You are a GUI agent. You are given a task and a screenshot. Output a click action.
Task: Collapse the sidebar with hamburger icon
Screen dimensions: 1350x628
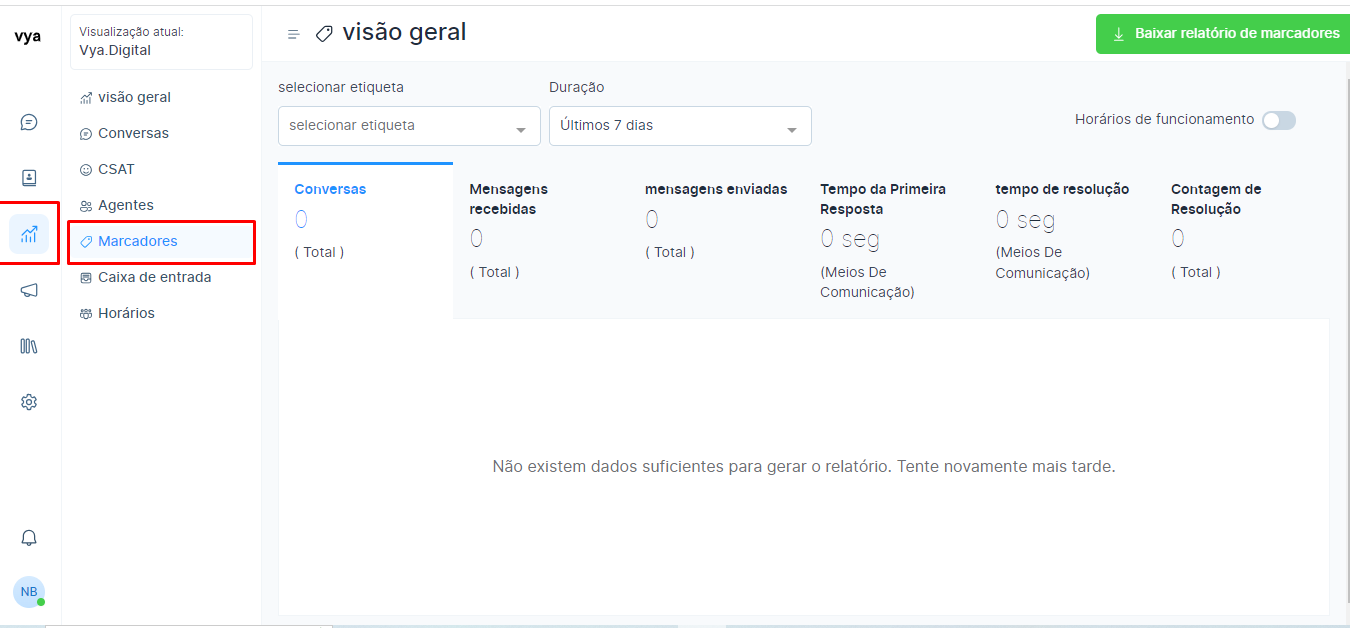pyautogui.click(x=293, y=34)
